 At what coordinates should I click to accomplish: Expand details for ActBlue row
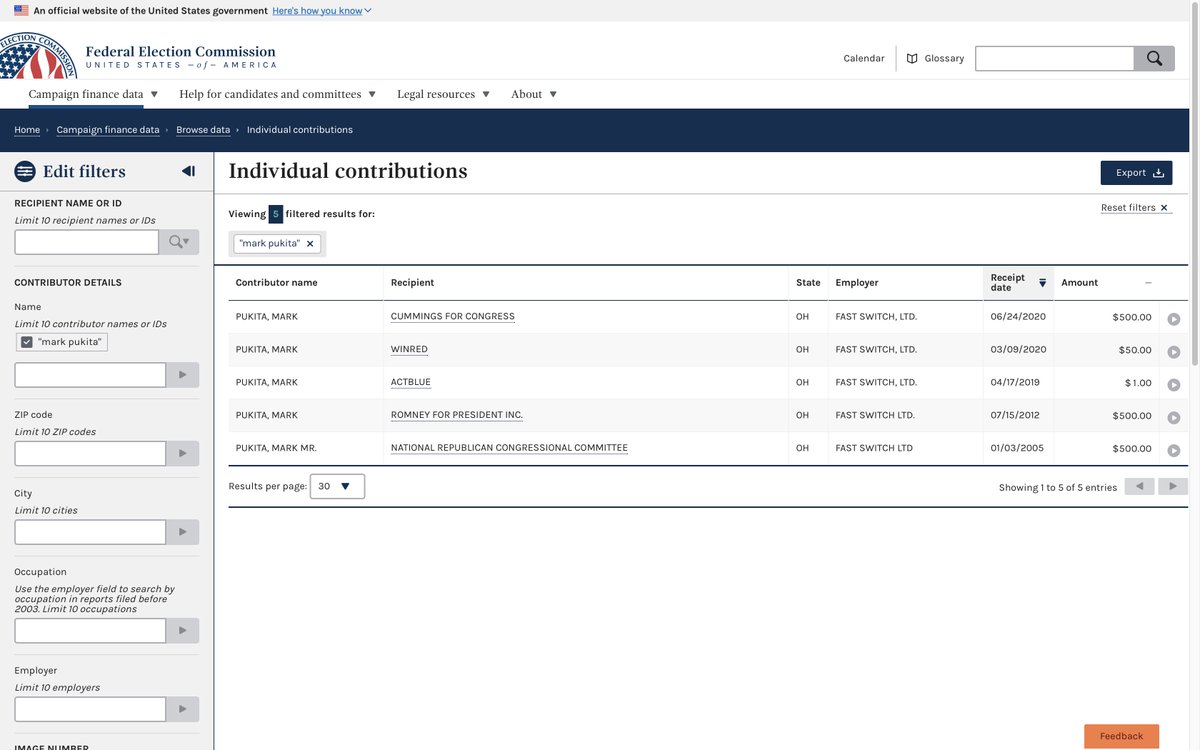point(1174,385)
